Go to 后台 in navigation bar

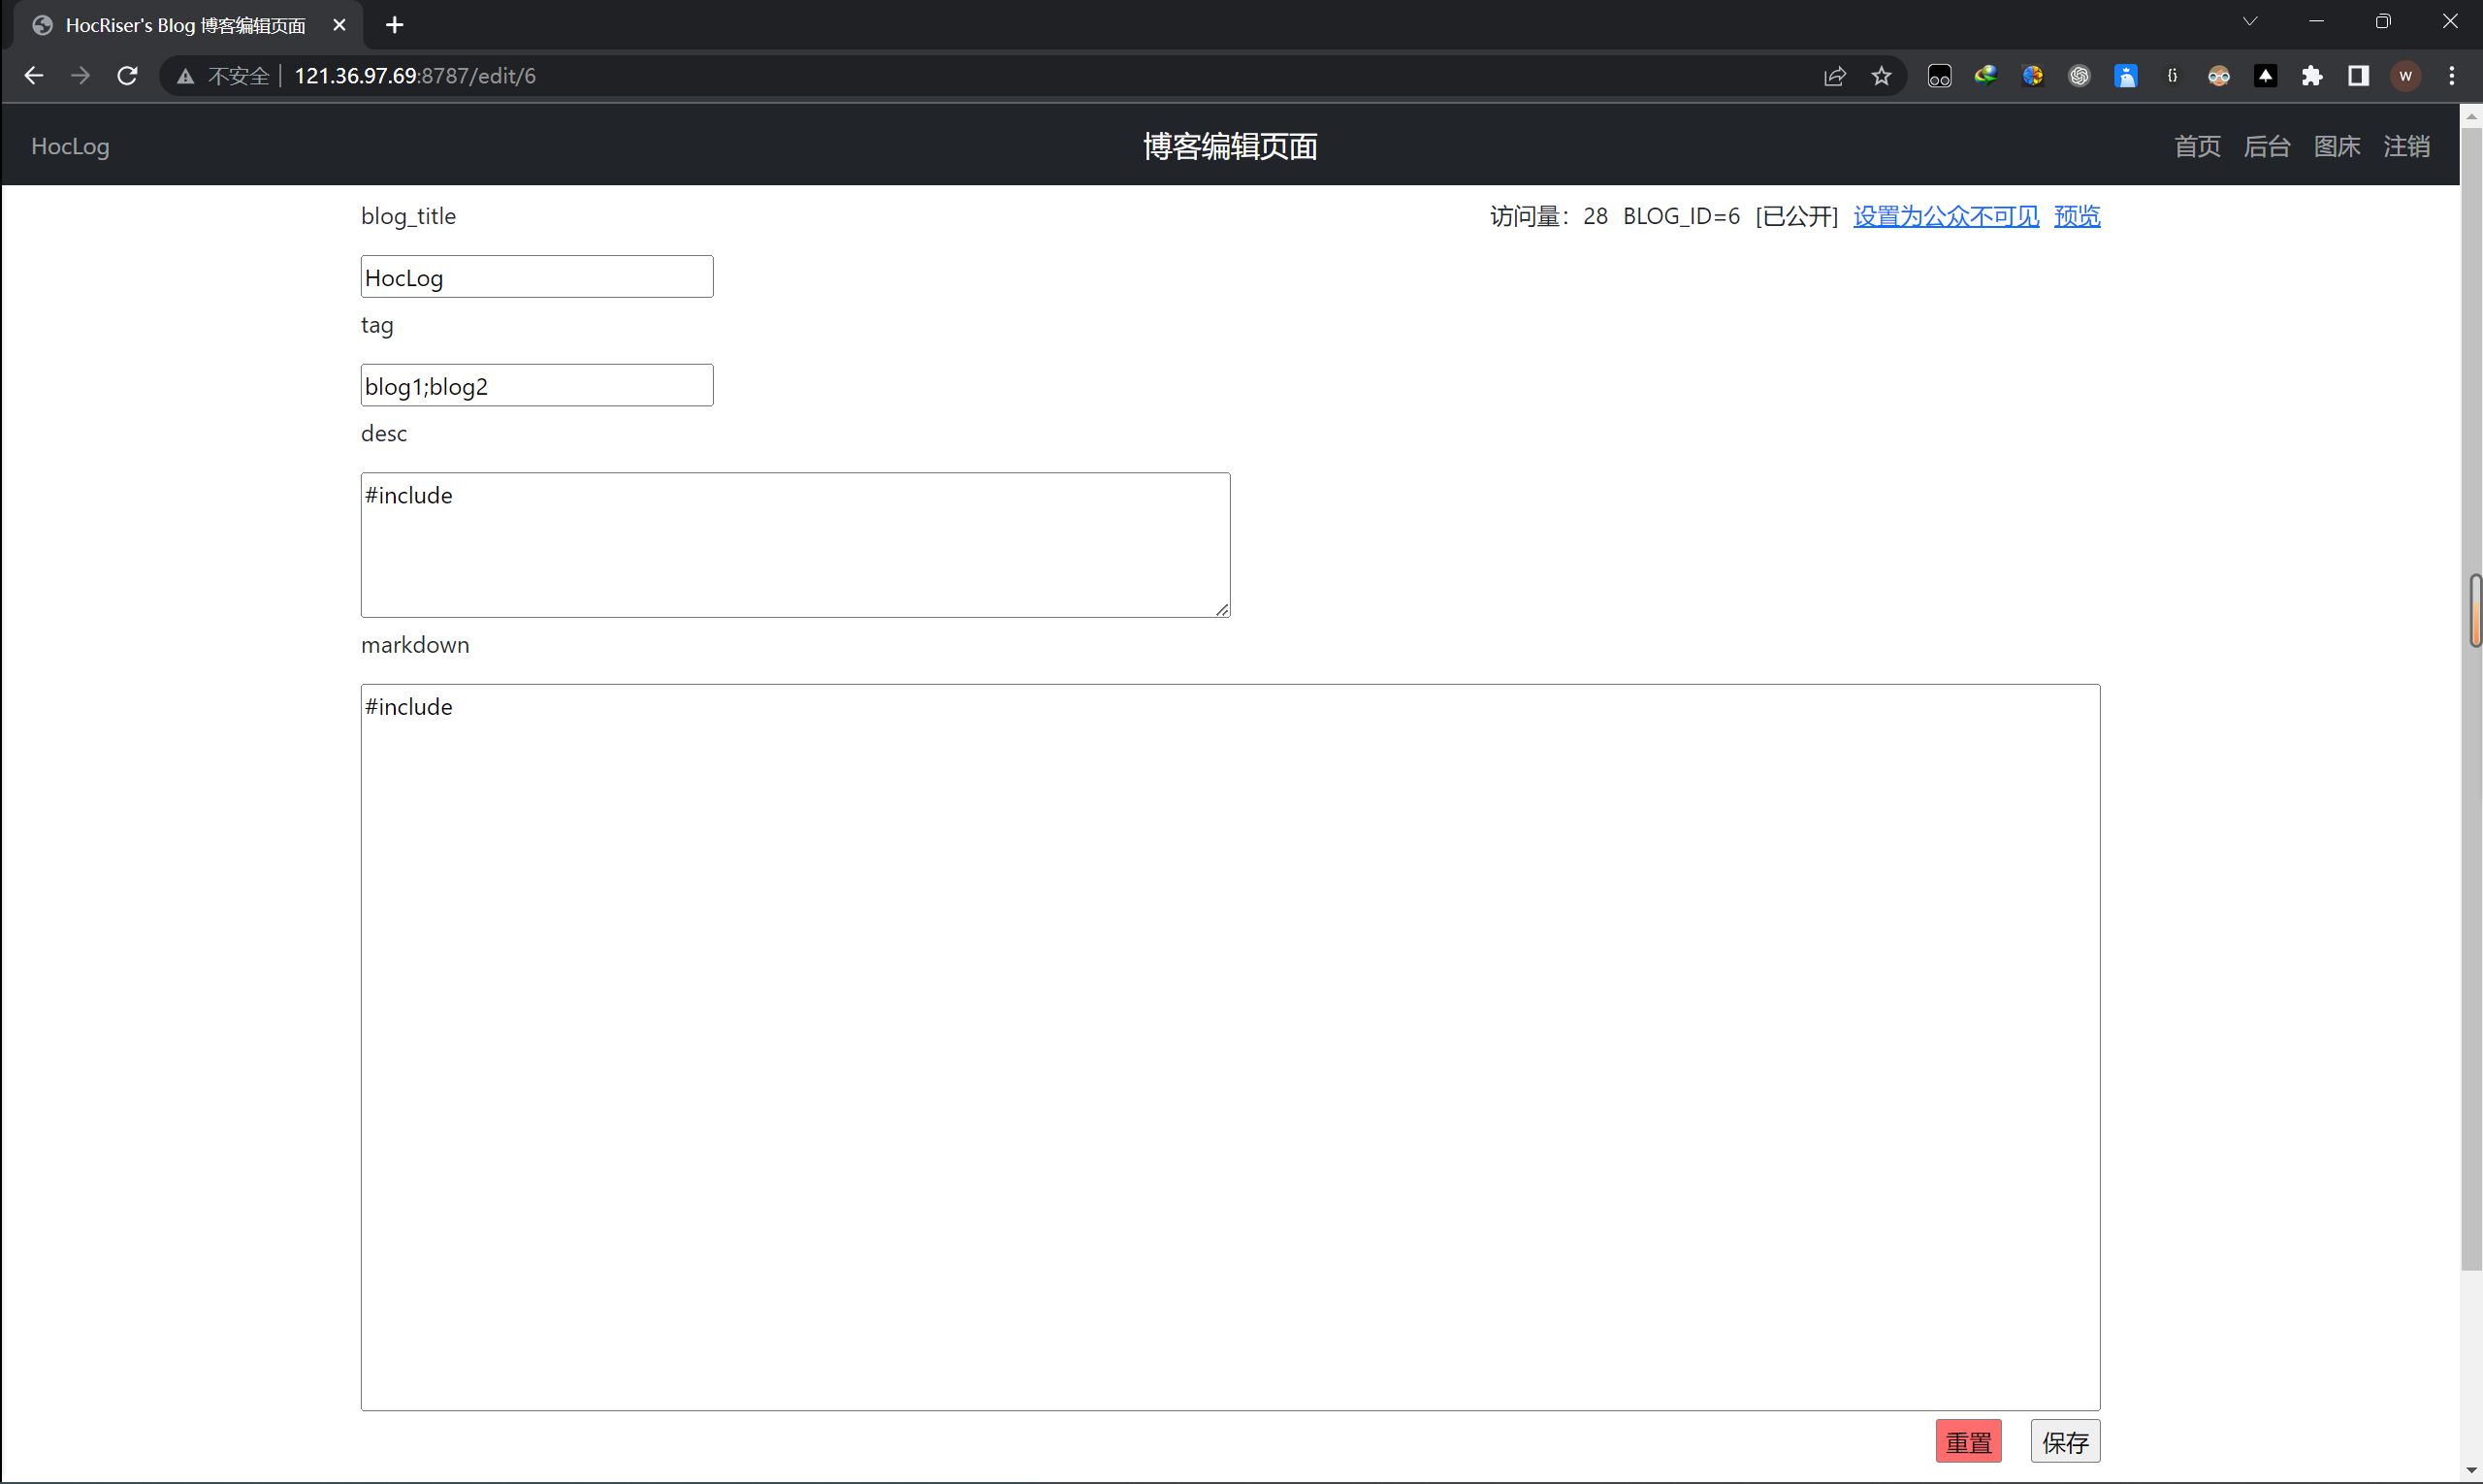pyautogui.click(x=2266, y=147)
